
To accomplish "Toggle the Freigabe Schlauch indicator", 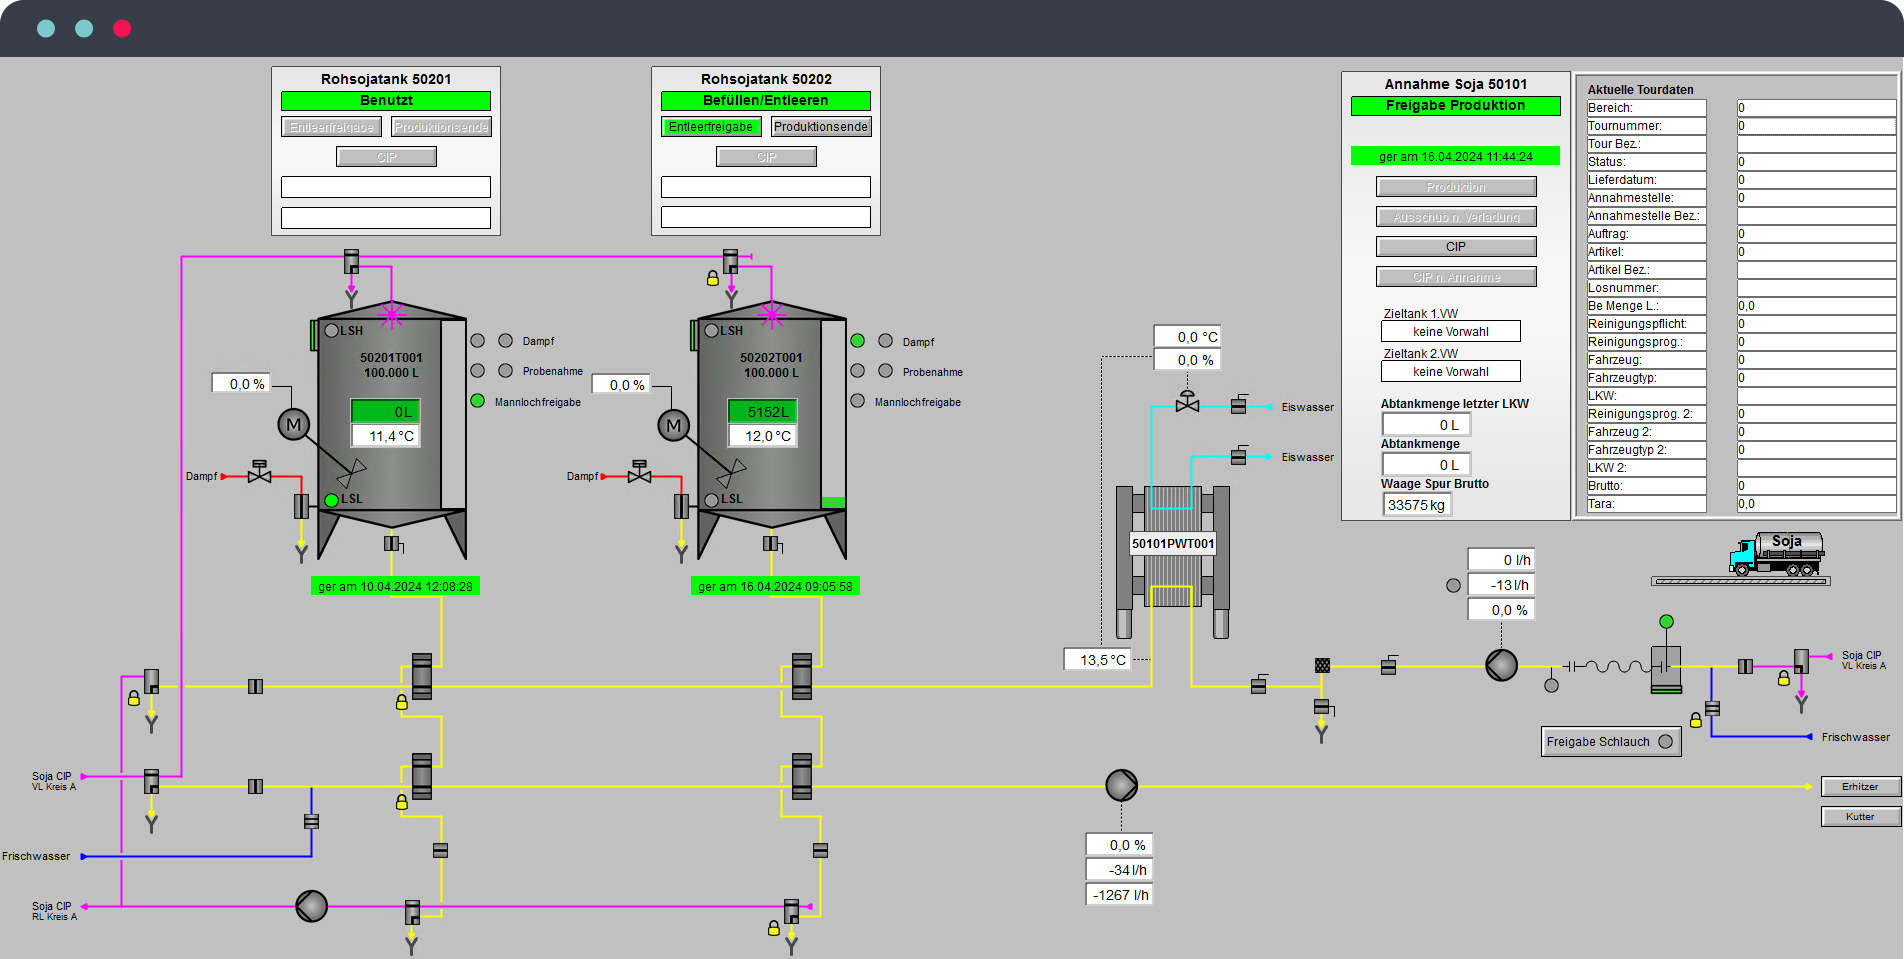I will (1665, 741).
